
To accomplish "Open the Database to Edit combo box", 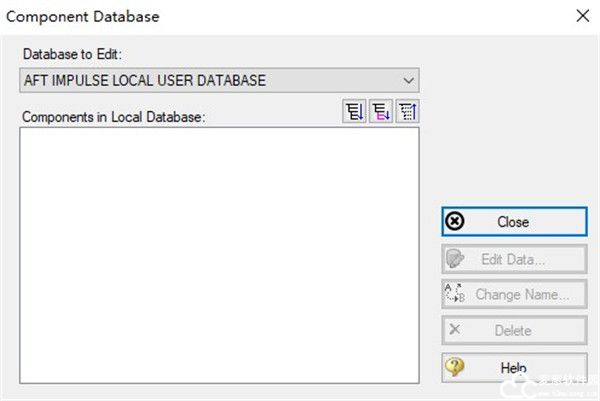I will click(219, 80).
